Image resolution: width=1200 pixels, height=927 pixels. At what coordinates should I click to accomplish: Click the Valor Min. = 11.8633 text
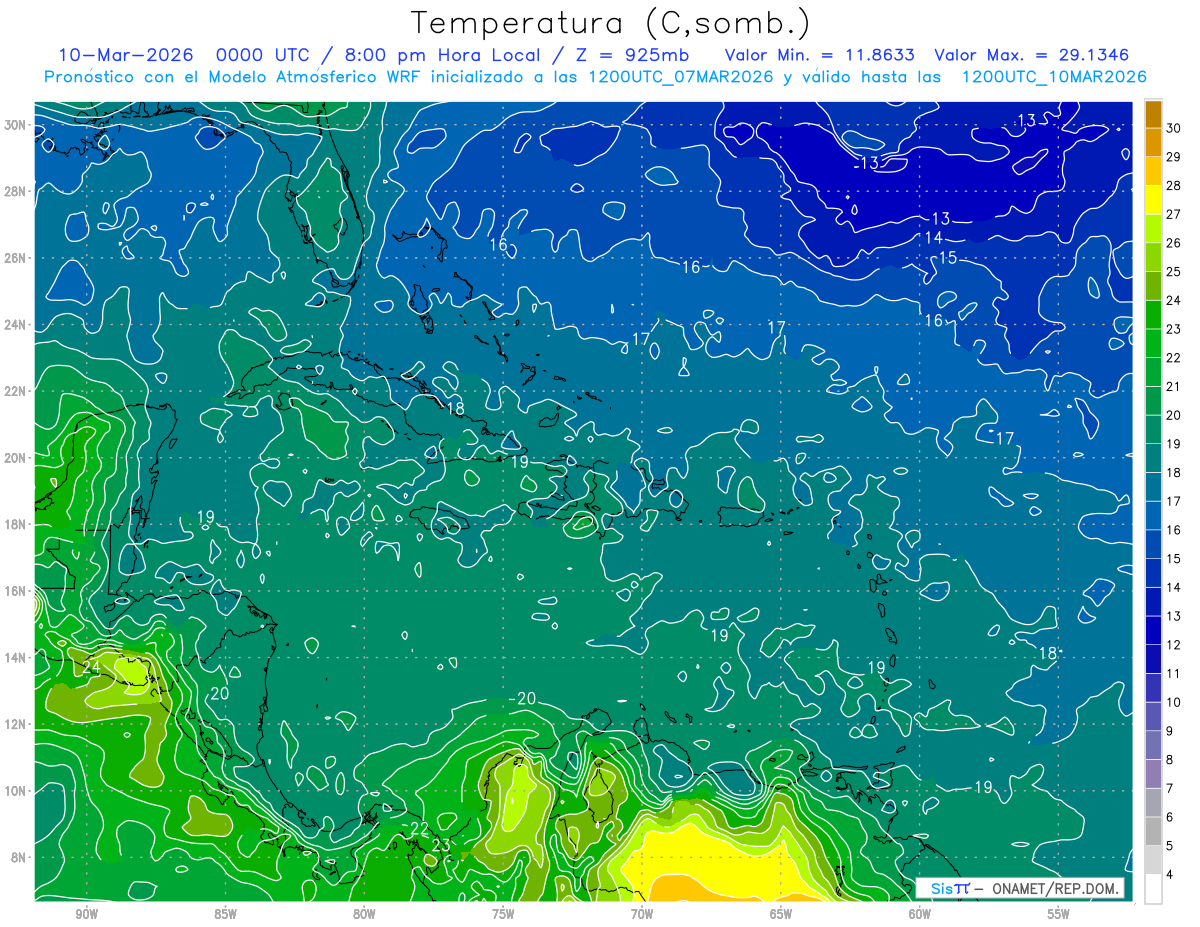(819, 54)
